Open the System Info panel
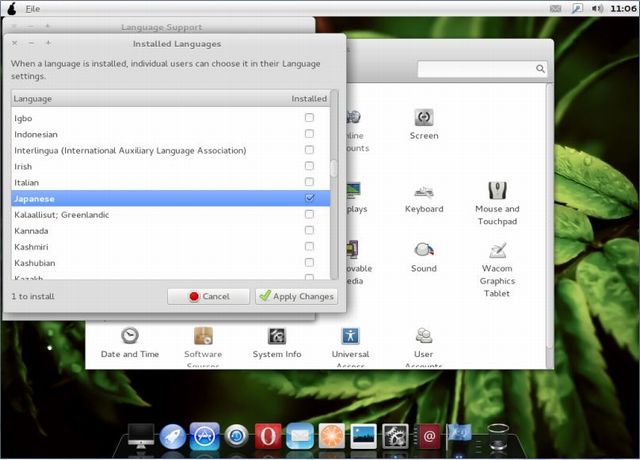This screenshot has height=460, width=640. [277, 336]
